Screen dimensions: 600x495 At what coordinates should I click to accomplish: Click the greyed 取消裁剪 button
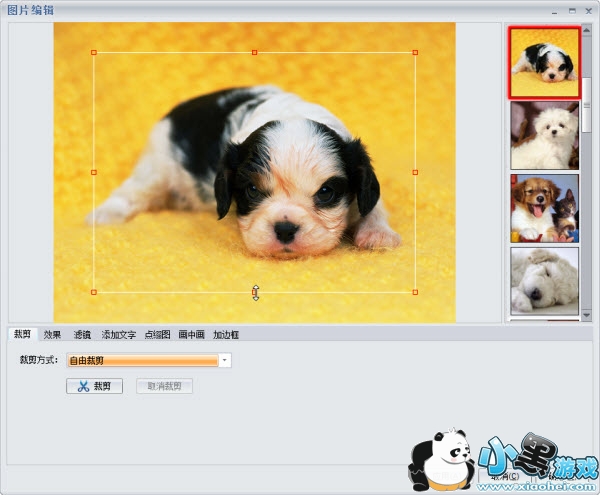165,386
